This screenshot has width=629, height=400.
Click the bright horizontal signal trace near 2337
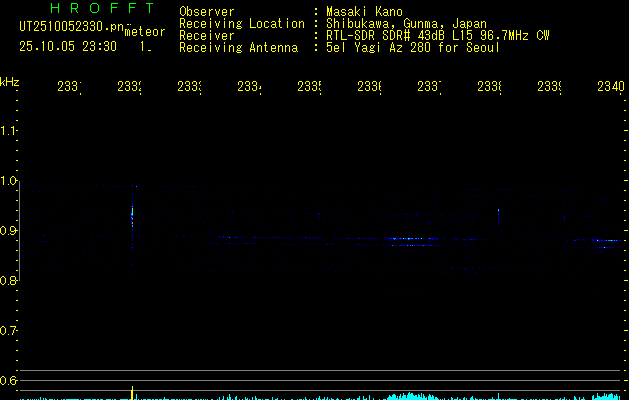[x=412, y=239]
